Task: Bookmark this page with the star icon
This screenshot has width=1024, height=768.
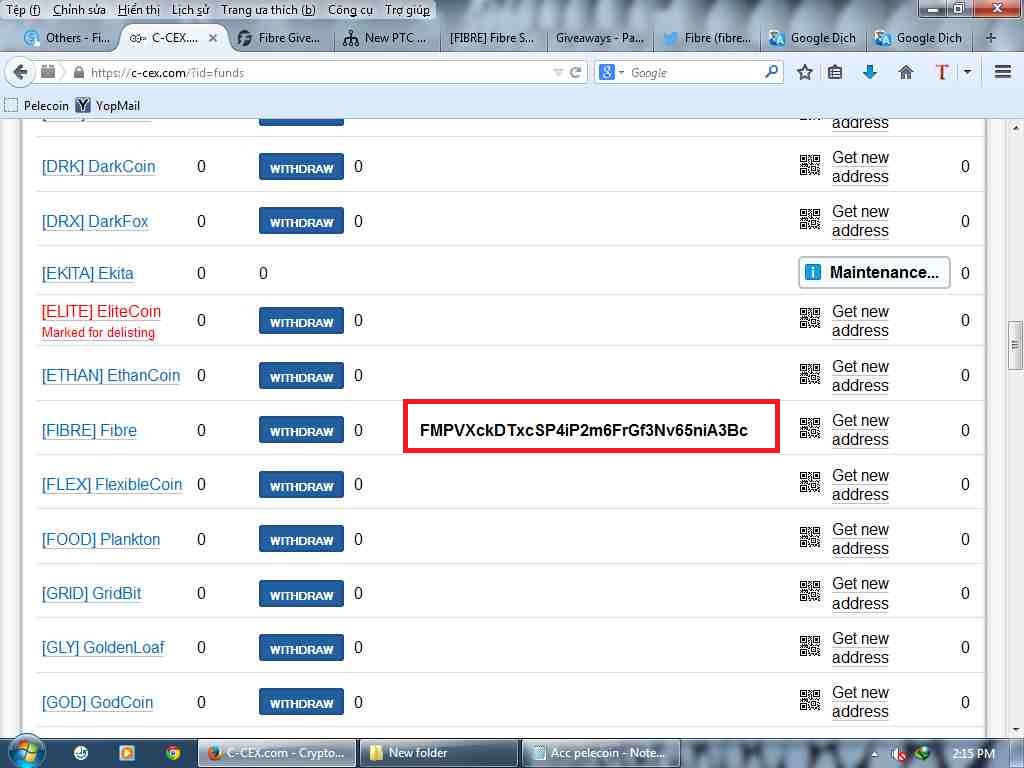Action: (805, 72)
